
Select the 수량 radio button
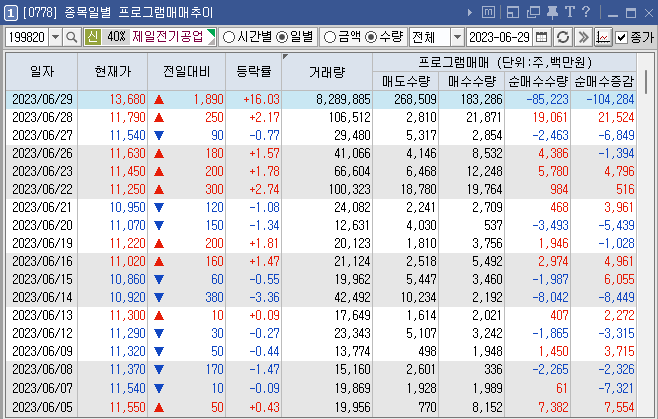coord(371,37)
